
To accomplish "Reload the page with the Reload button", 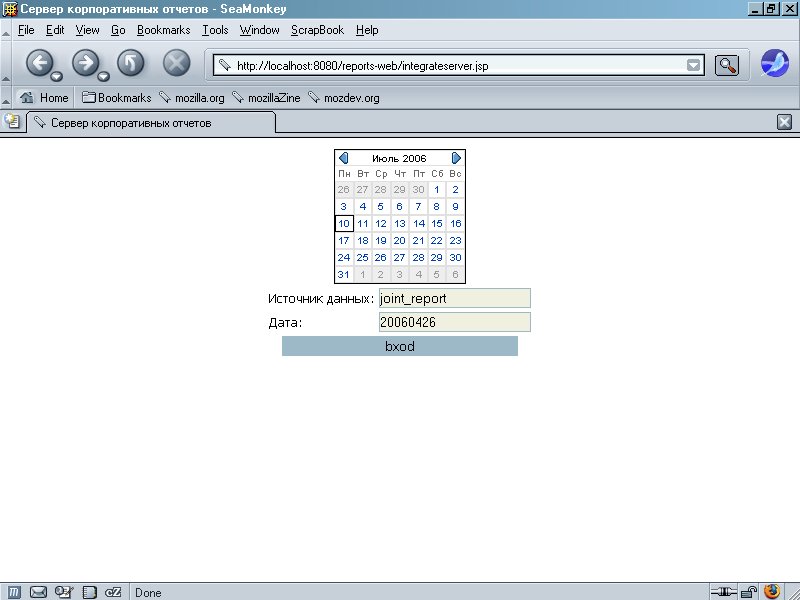I will pos(131,63).
